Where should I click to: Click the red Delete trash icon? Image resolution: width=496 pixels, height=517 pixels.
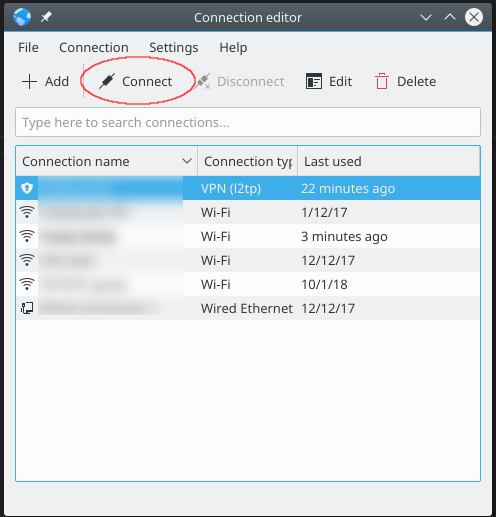pyautogui.click(x=382, y=81)
